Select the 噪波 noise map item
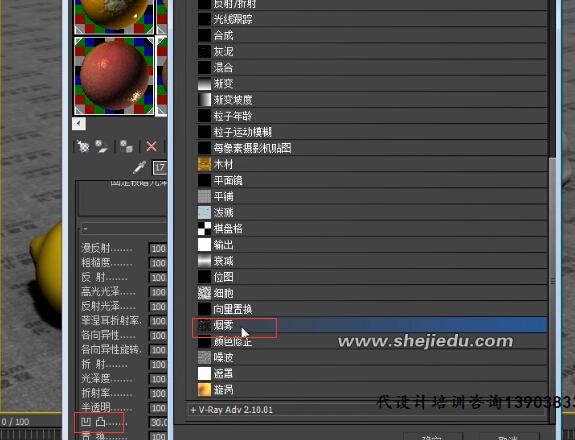The image size is (575, 440). point(372,358)
